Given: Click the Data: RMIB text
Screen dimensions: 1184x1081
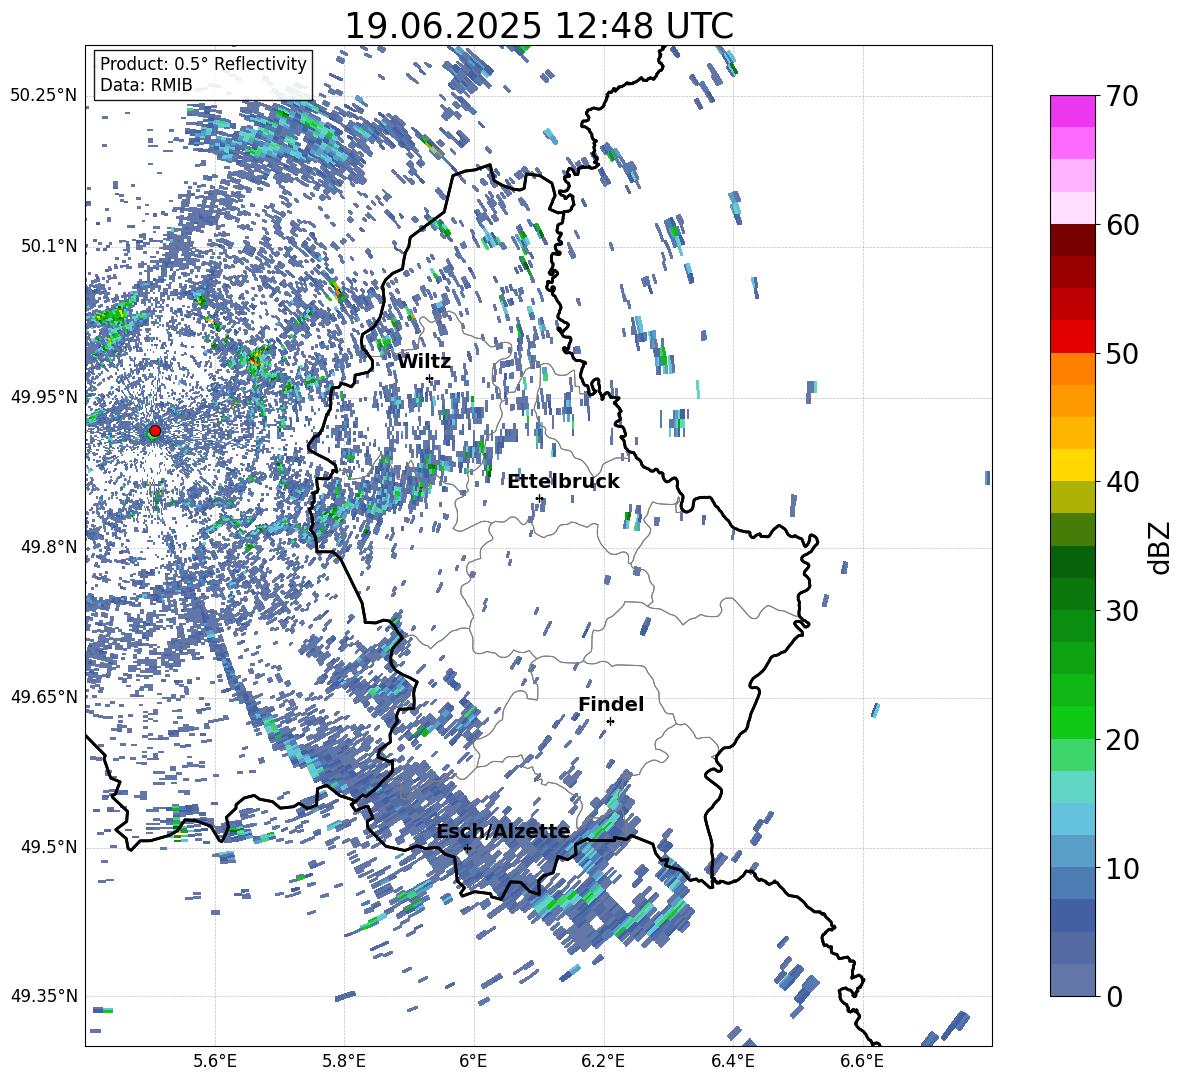Looking at the screenshot, I should click(x=146, y=85).
